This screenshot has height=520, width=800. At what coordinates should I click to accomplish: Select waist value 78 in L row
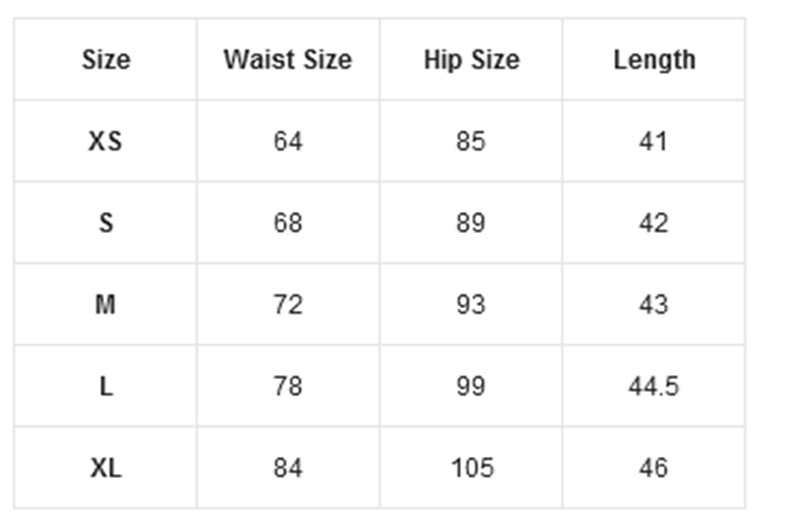(x=287, y=386)
